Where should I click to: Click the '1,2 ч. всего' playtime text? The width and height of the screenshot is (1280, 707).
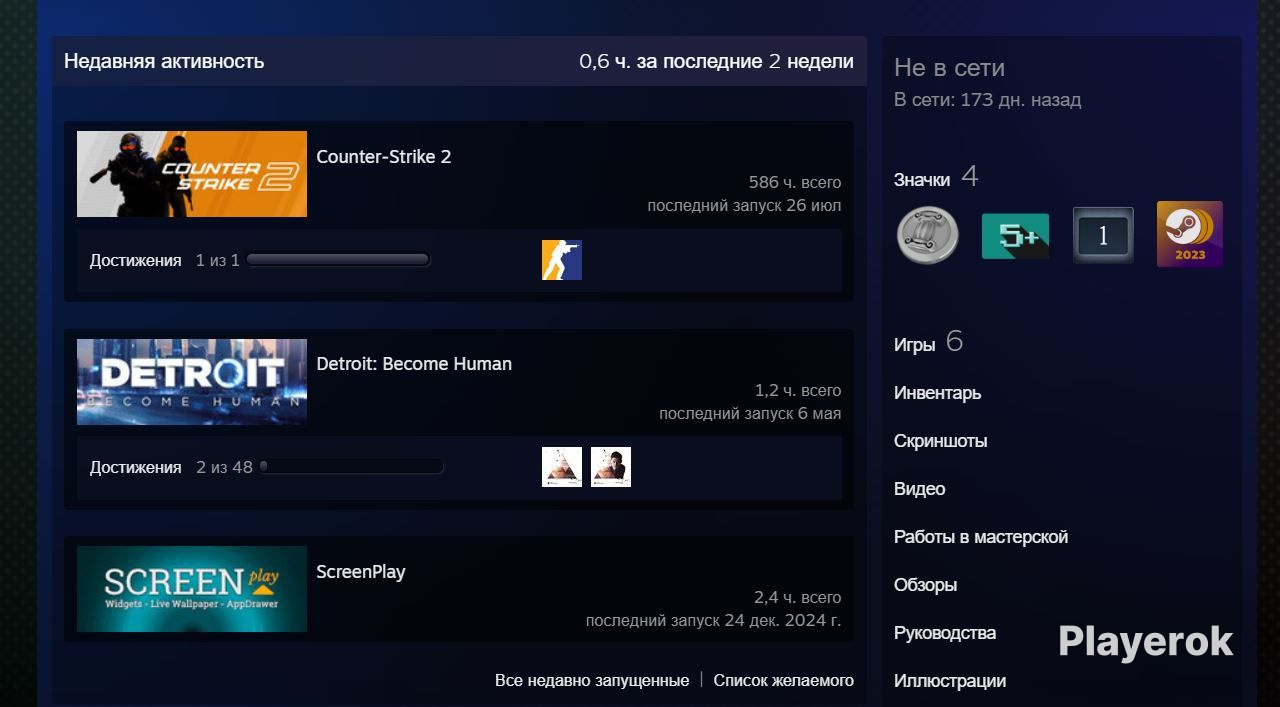[x=798, y=390]
